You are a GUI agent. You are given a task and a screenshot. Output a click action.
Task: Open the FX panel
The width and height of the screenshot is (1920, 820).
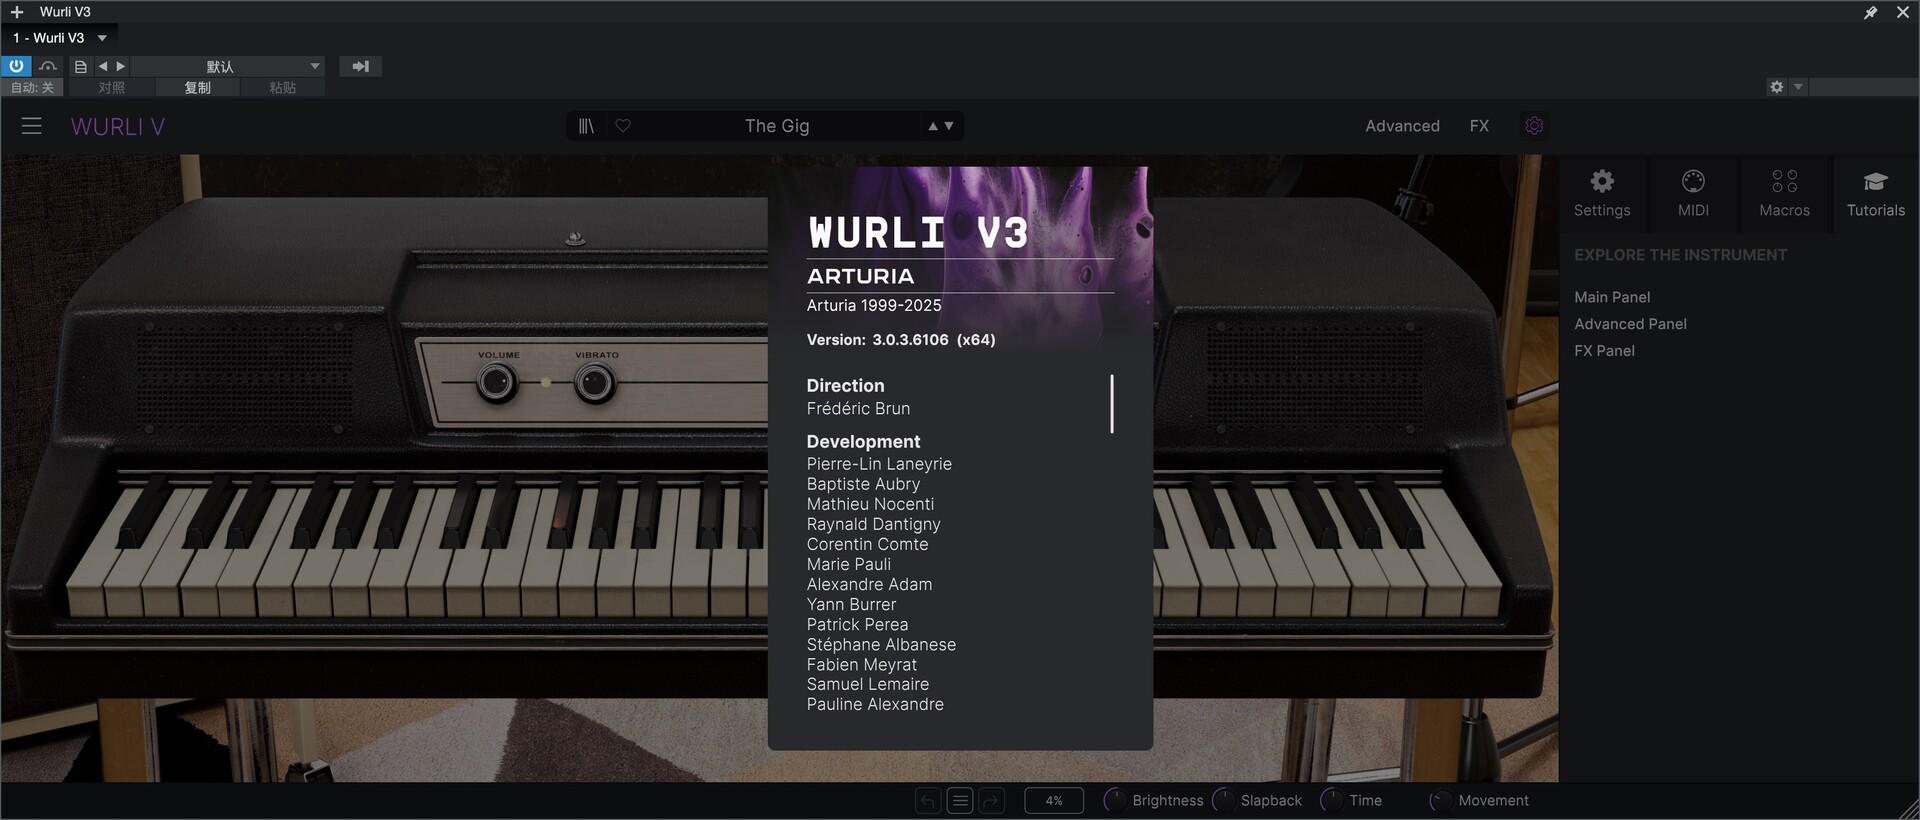coord(1479,126)
